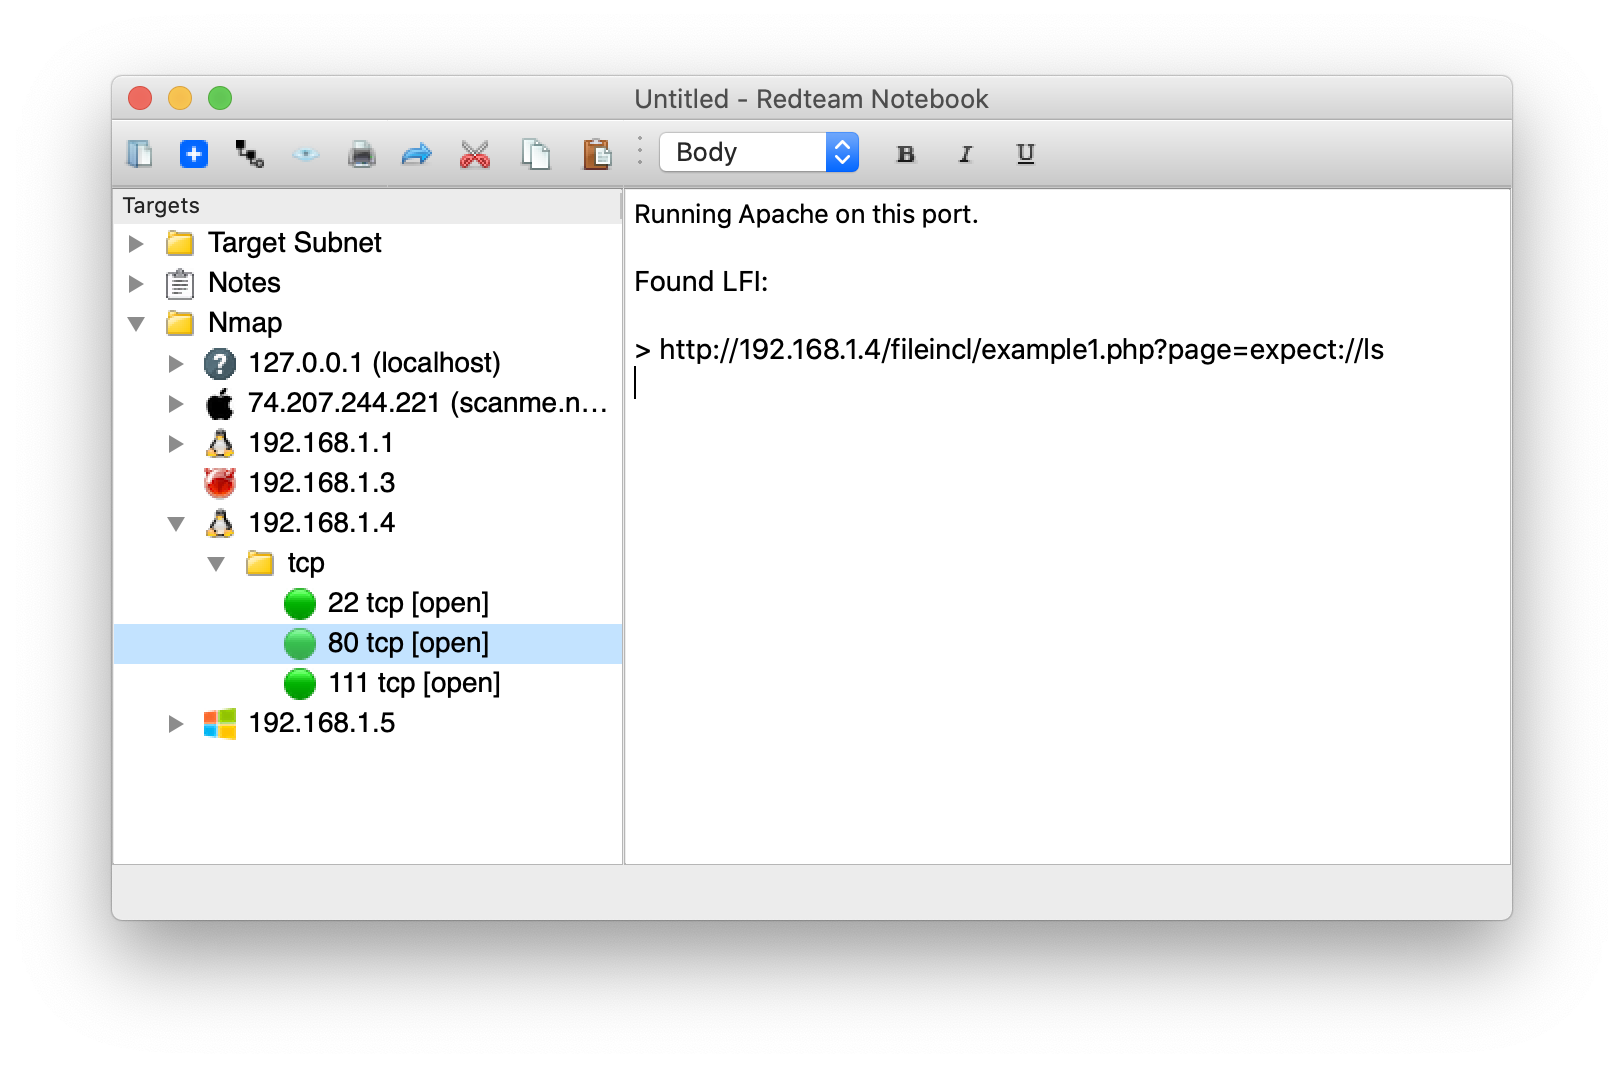Viewport: 1624px width, 1068px height.
Task: Click the question mark icon for localhost
Action: coord(220,364)
